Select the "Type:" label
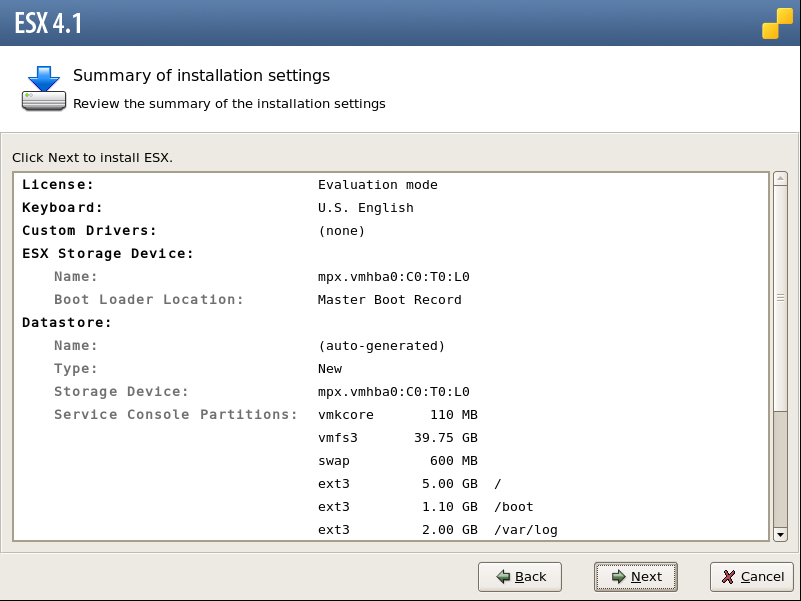801x601 pixels. click(76, 368)
